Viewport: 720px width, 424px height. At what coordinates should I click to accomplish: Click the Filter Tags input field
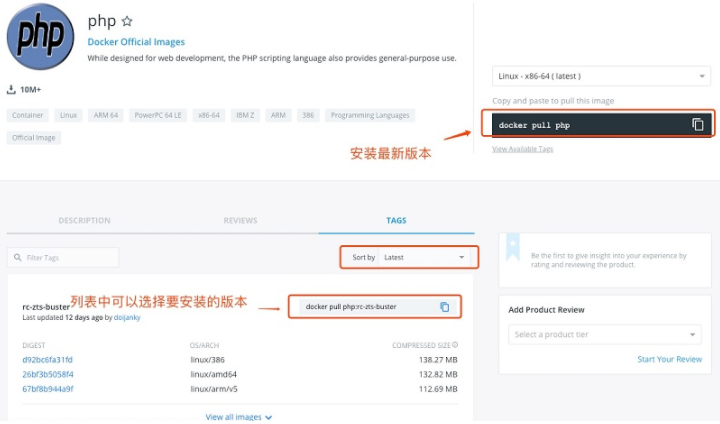(x=63, y=257)
